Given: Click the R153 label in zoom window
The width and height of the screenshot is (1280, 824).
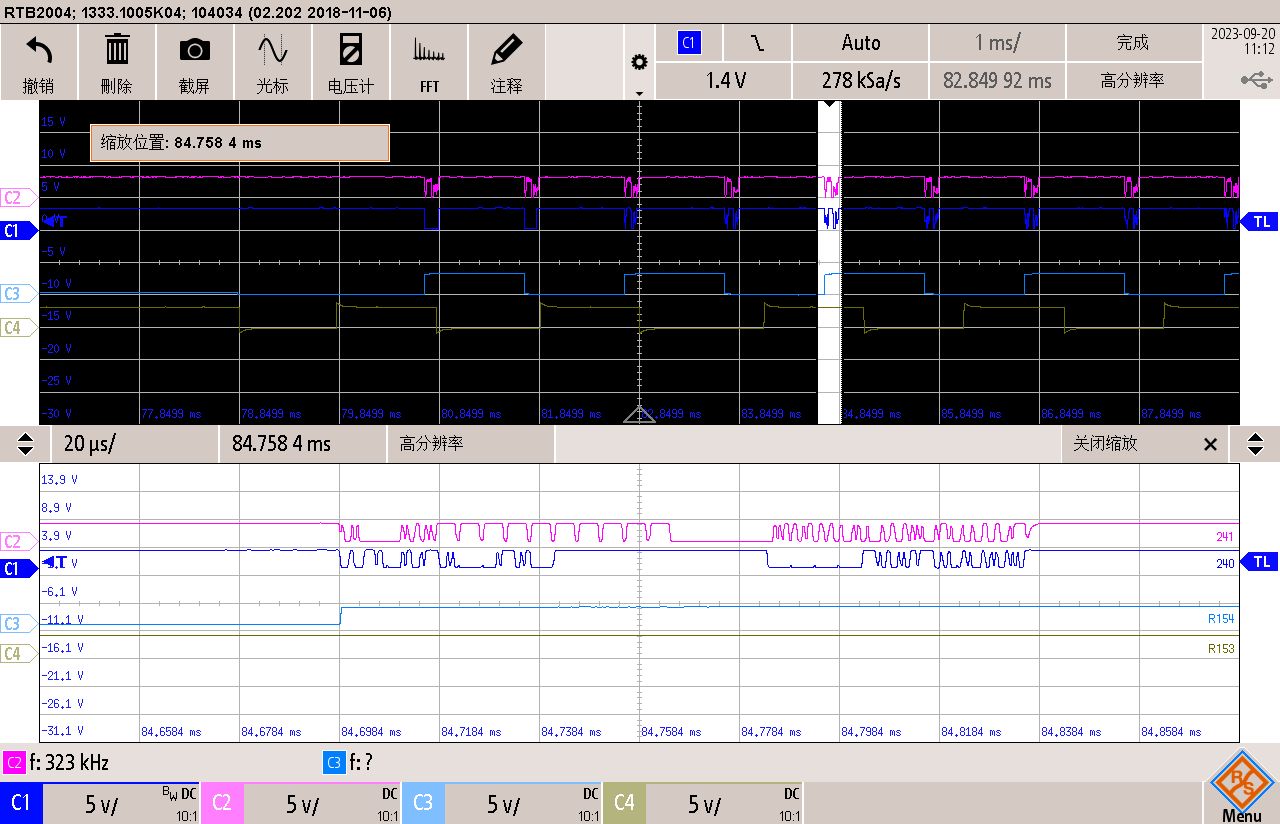Looking at the screenshot, I should coord(1221,649).
